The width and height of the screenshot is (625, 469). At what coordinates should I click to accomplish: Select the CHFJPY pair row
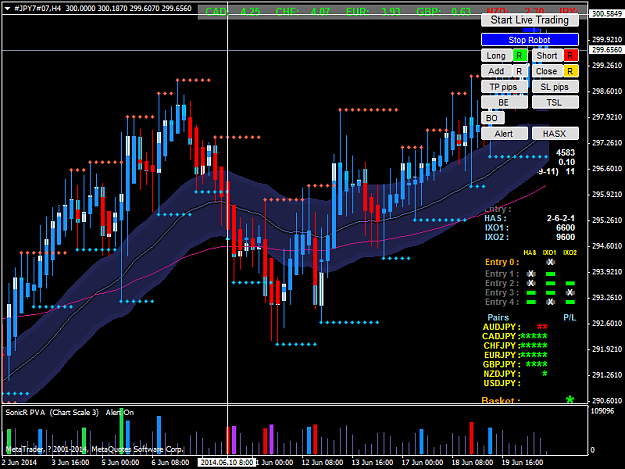click(515, 345)
